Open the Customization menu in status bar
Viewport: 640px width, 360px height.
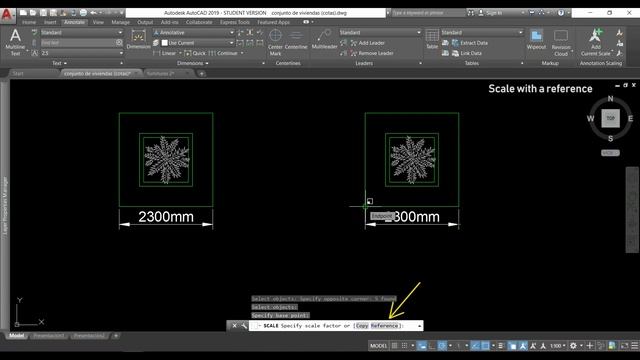[x=635, y=345]
